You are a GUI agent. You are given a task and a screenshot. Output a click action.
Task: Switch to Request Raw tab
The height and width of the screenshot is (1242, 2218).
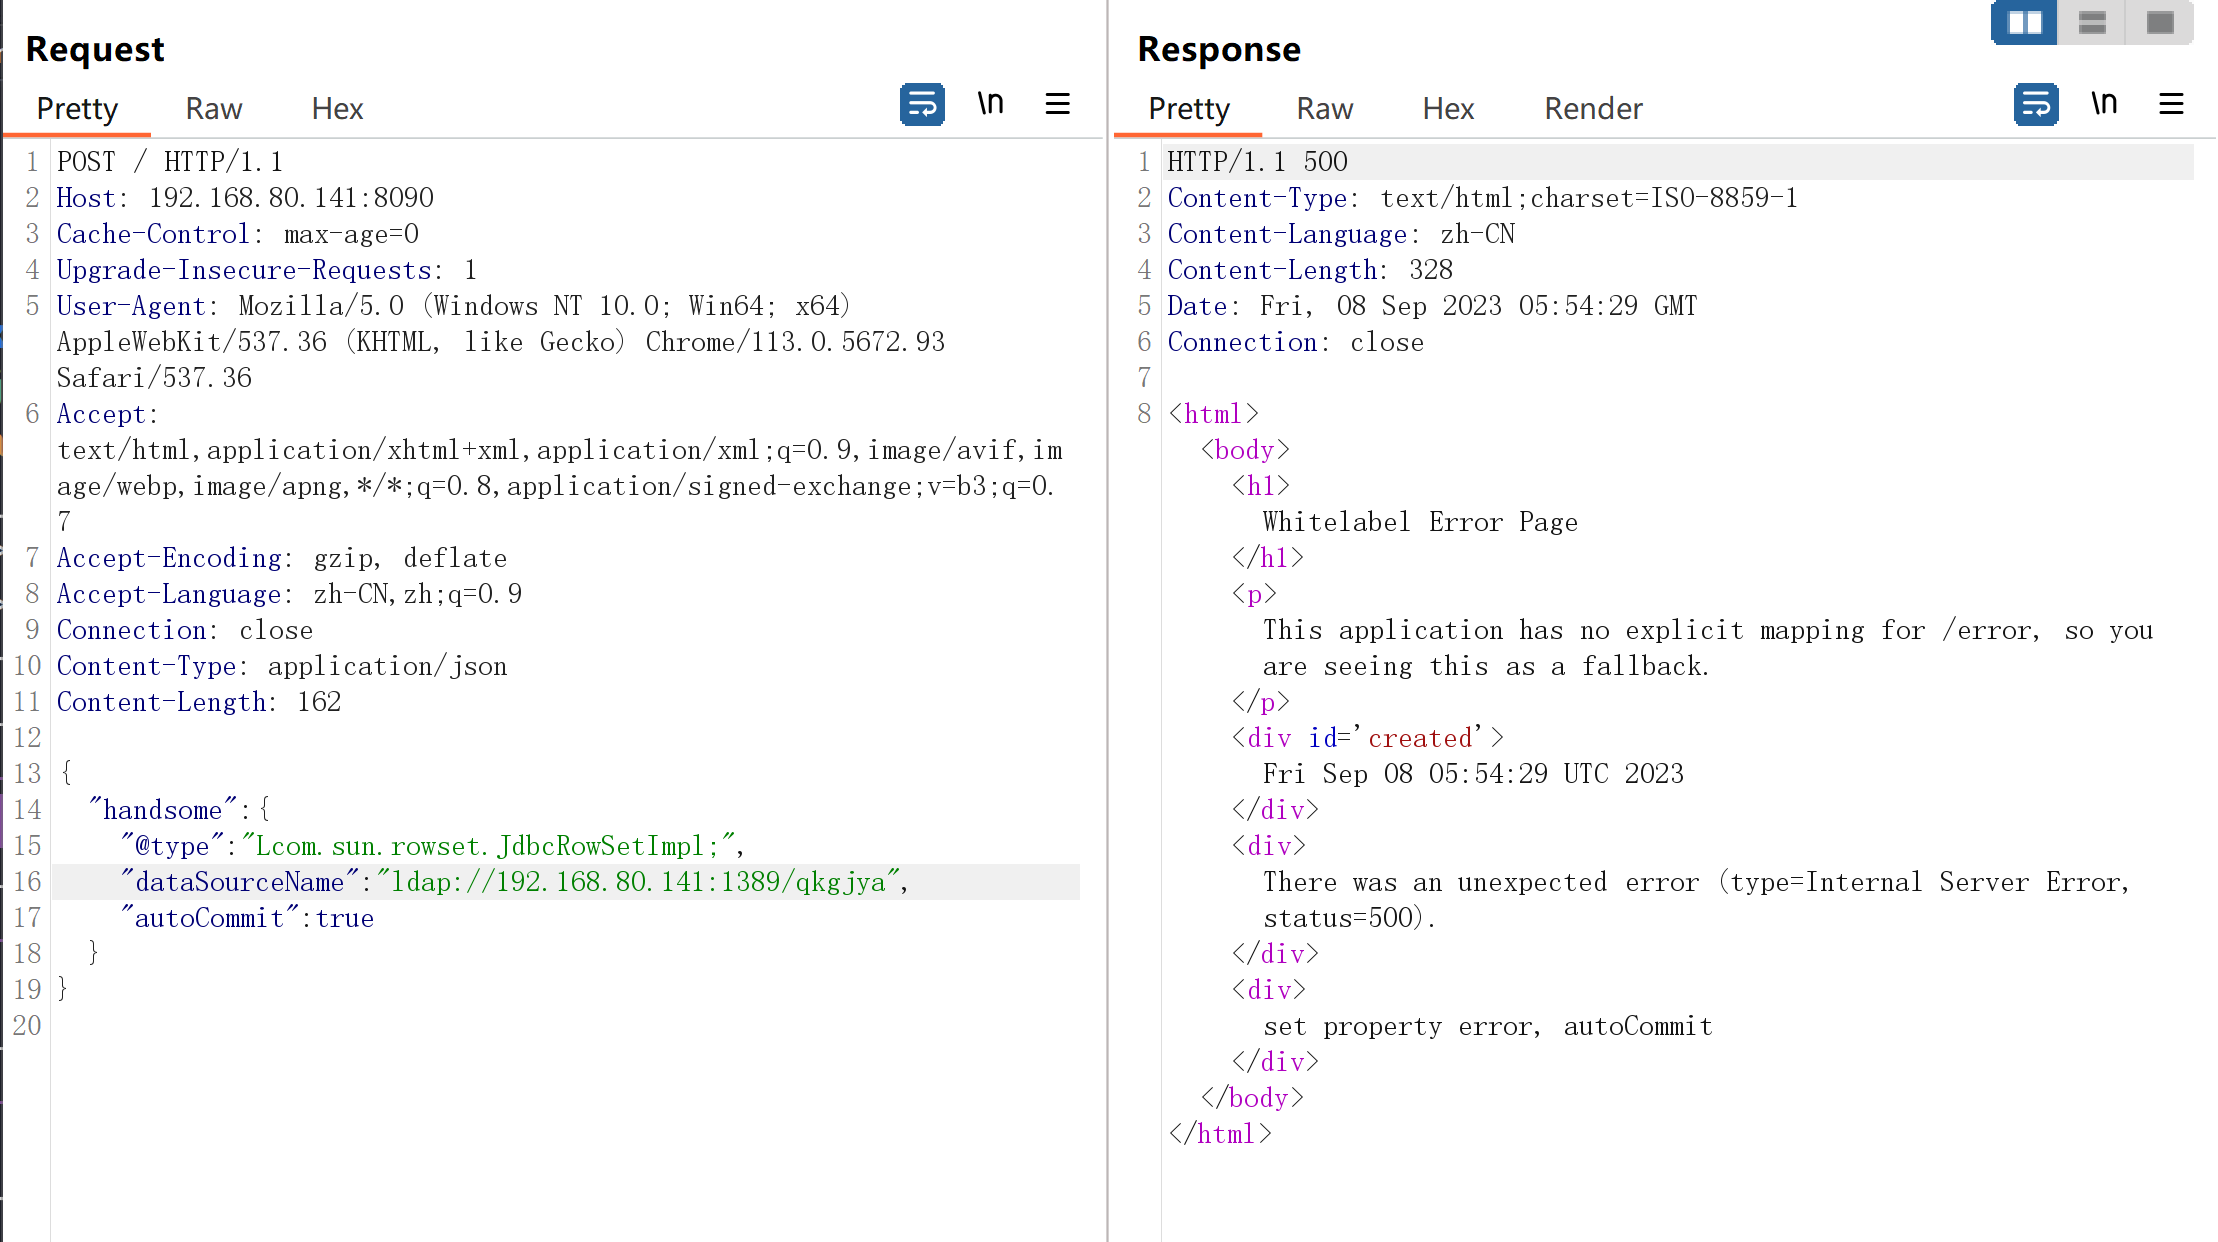tap(214, 108)
